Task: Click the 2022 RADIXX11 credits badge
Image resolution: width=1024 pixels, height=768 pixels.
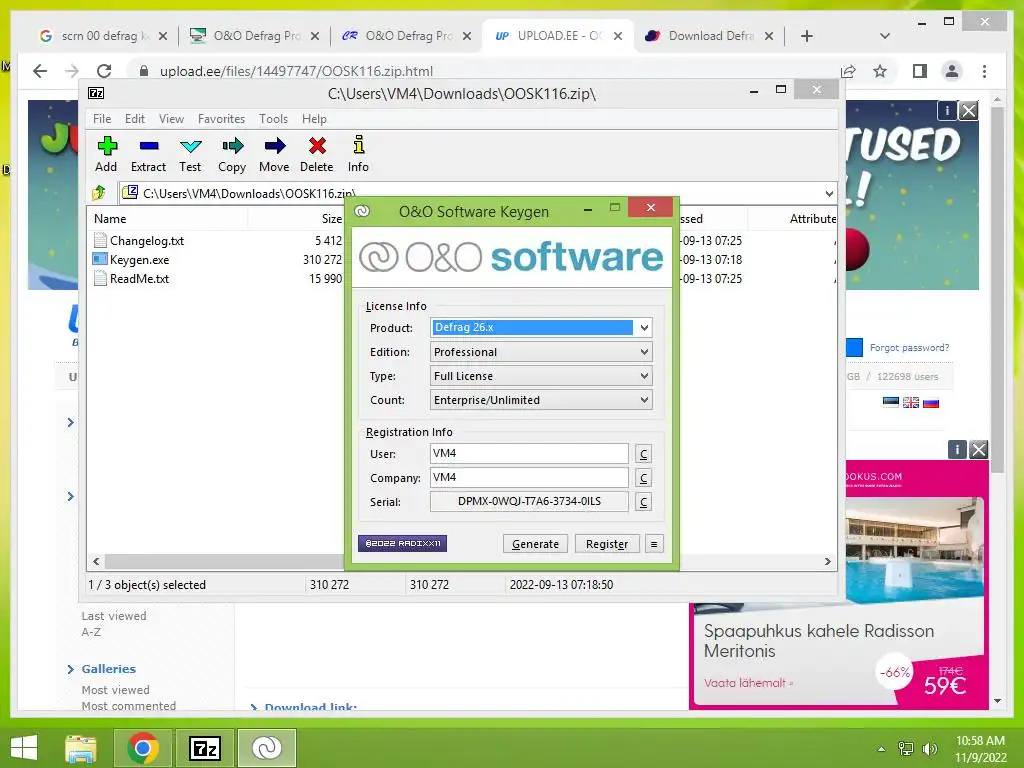Action: tap(402, 543)
